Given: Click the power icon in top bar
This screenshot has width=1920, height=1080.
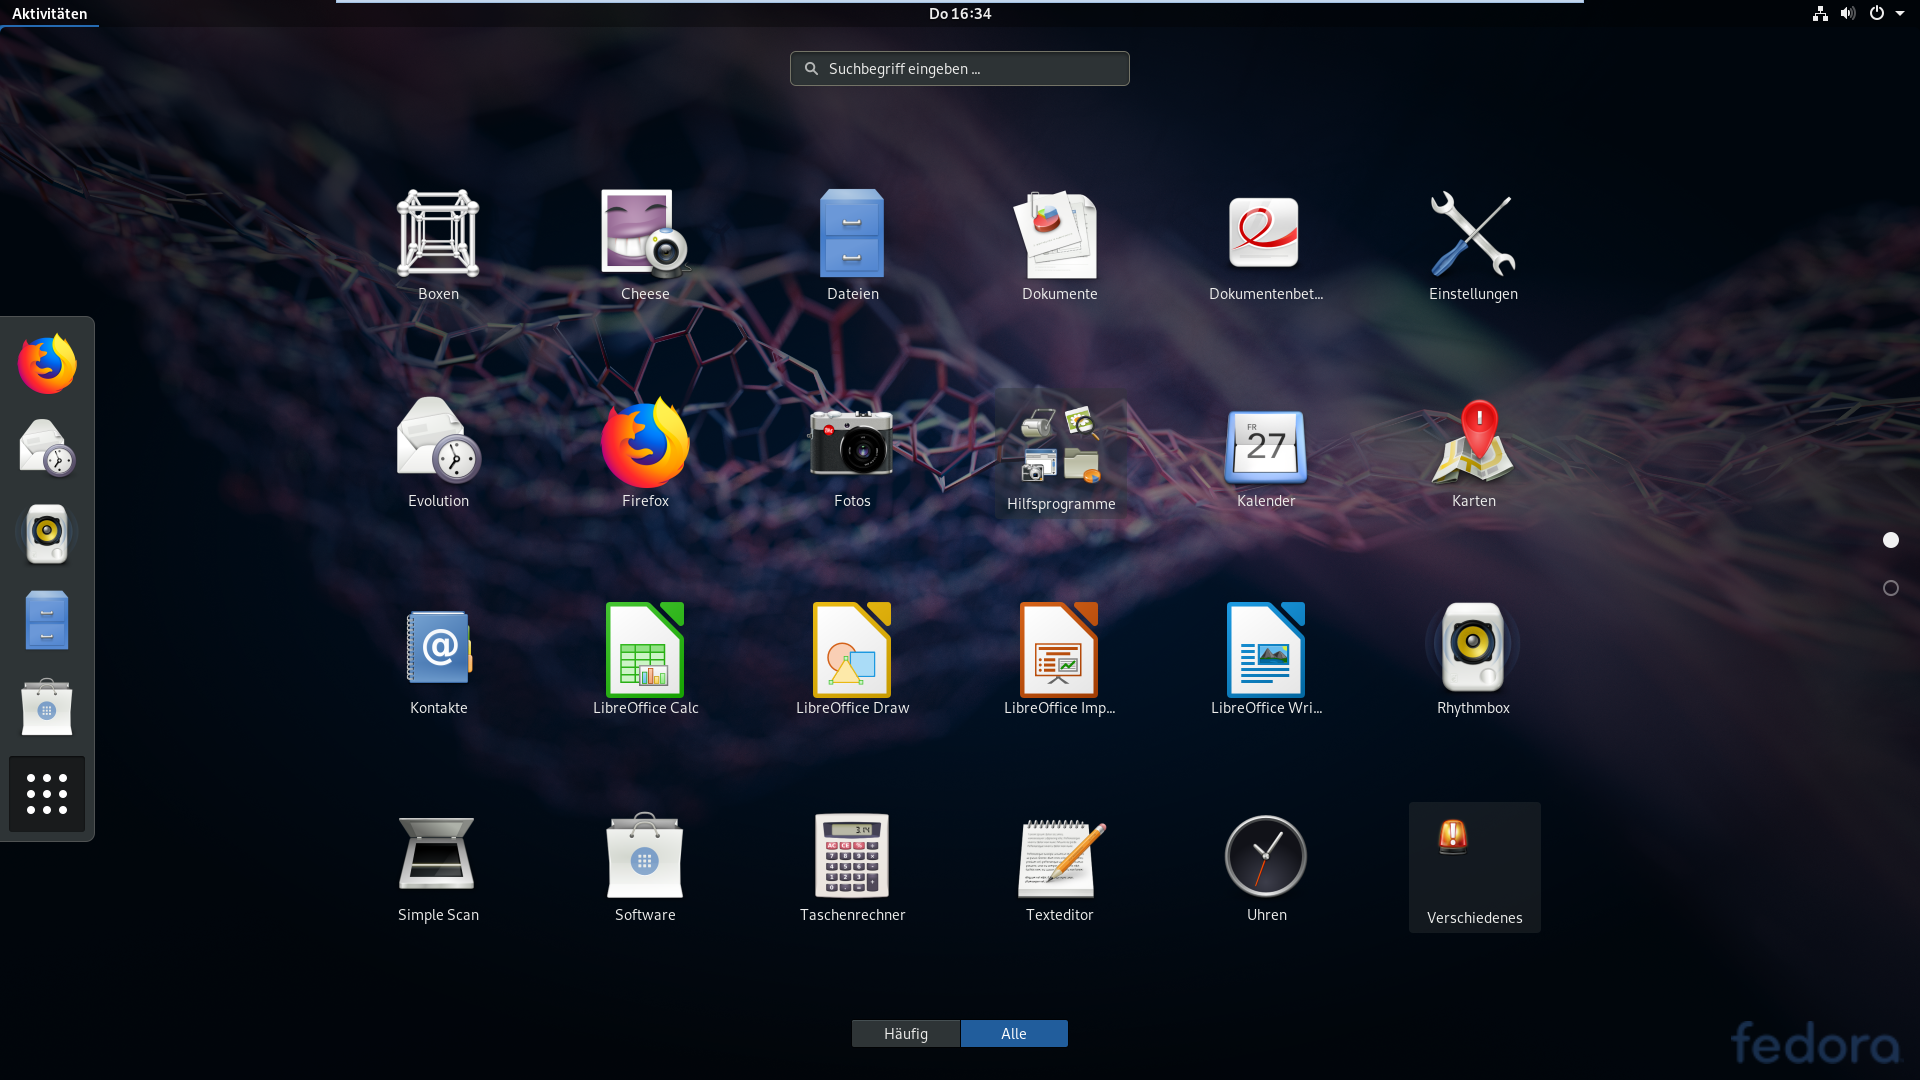Looking at the screenshot, I should (x=1877, y=14).
